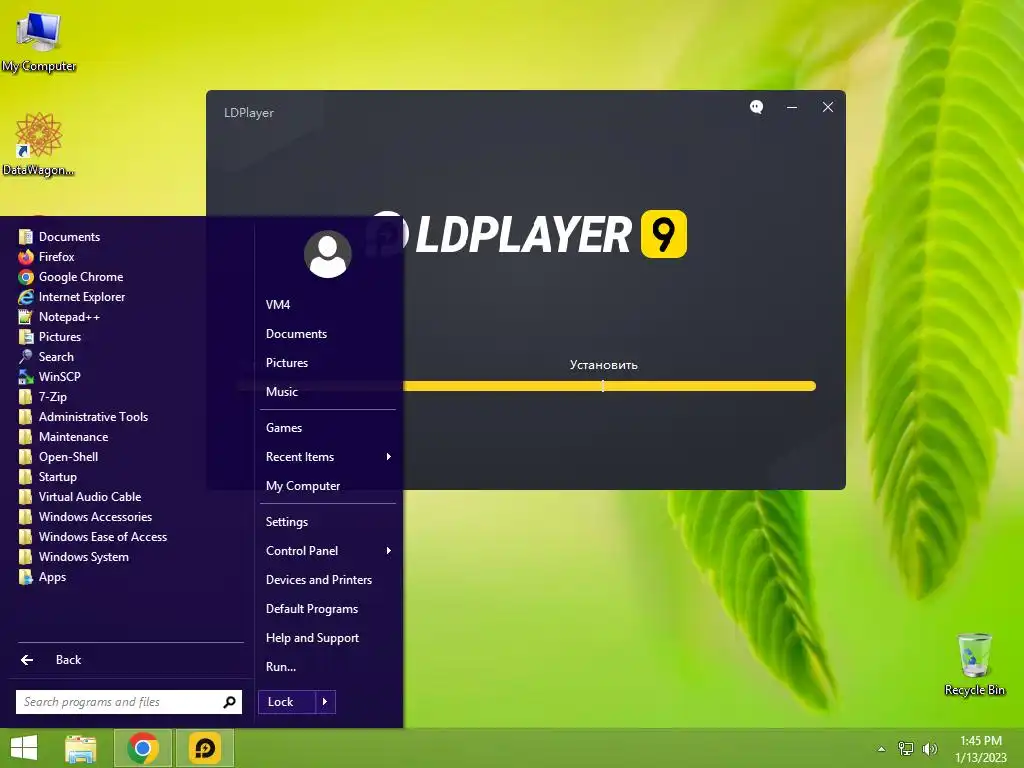Click the magnifier icon in start search box

(x=229, y=702)
